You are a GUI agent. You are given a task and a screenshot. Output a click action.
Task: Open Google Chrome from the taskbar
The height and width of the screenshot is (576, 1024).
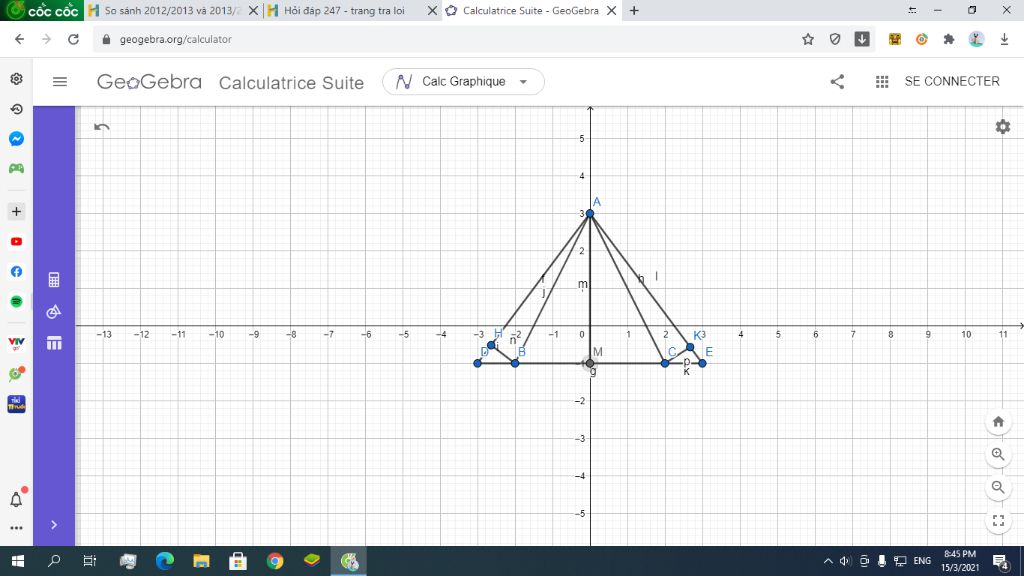[275, 561]
